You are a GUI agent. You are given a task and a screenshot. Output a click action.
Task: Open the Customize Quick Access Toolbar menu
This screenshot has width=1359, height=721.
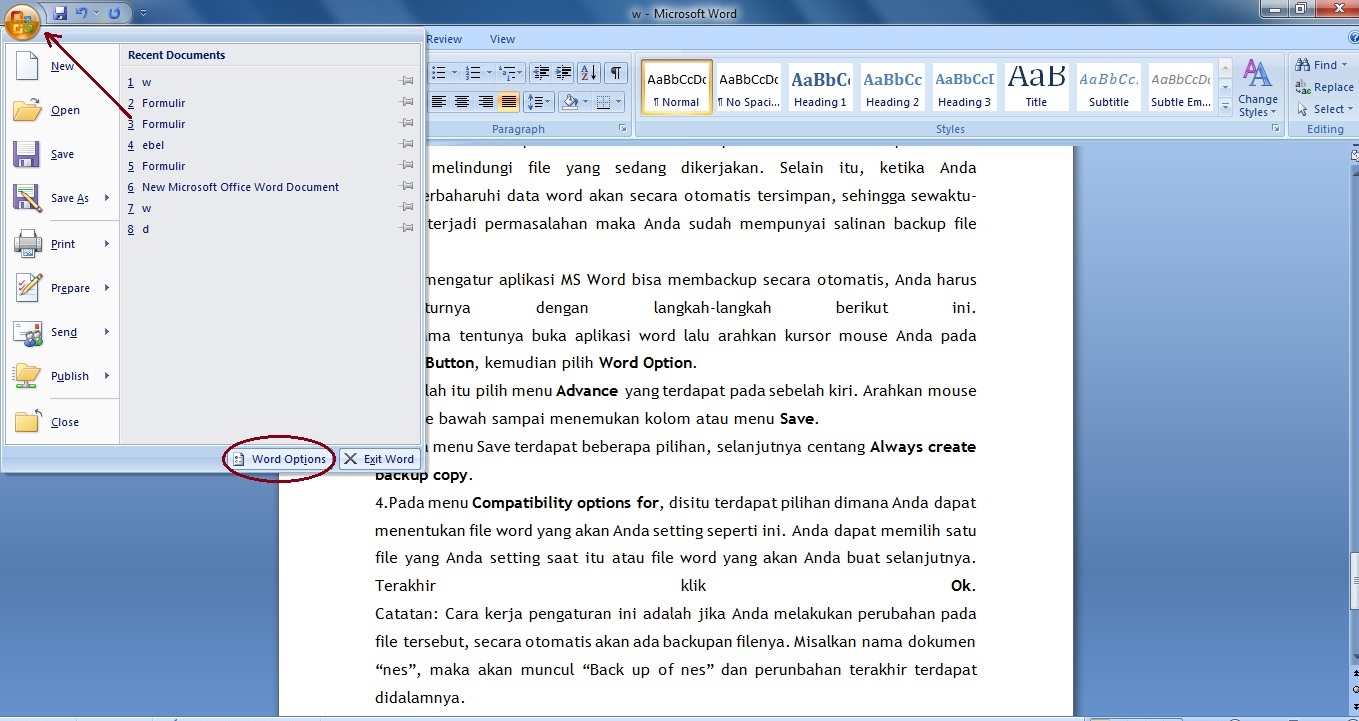tap(142, 14)
